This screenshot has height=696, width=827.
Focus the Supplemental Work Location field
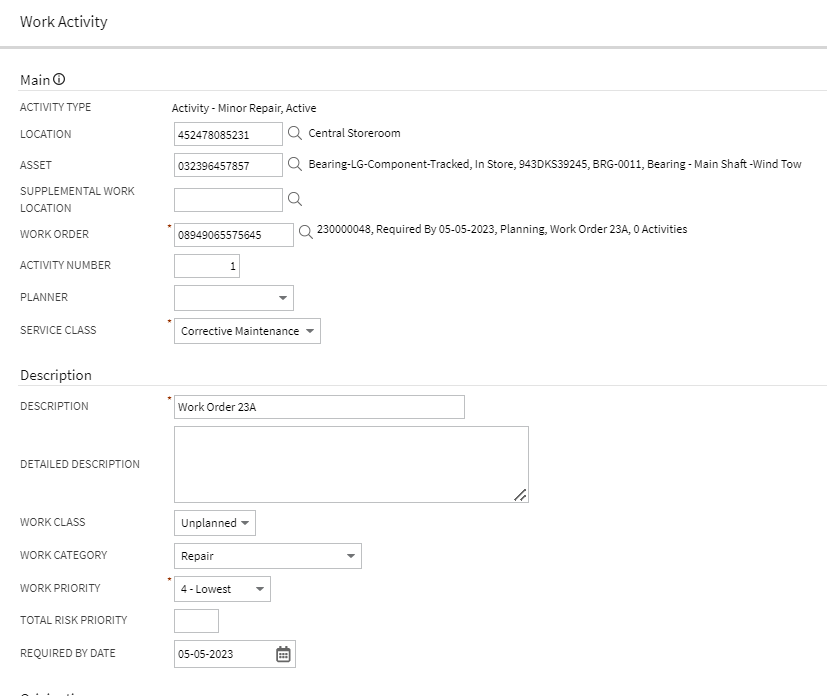pyautogui.click(x=228, y=200)
